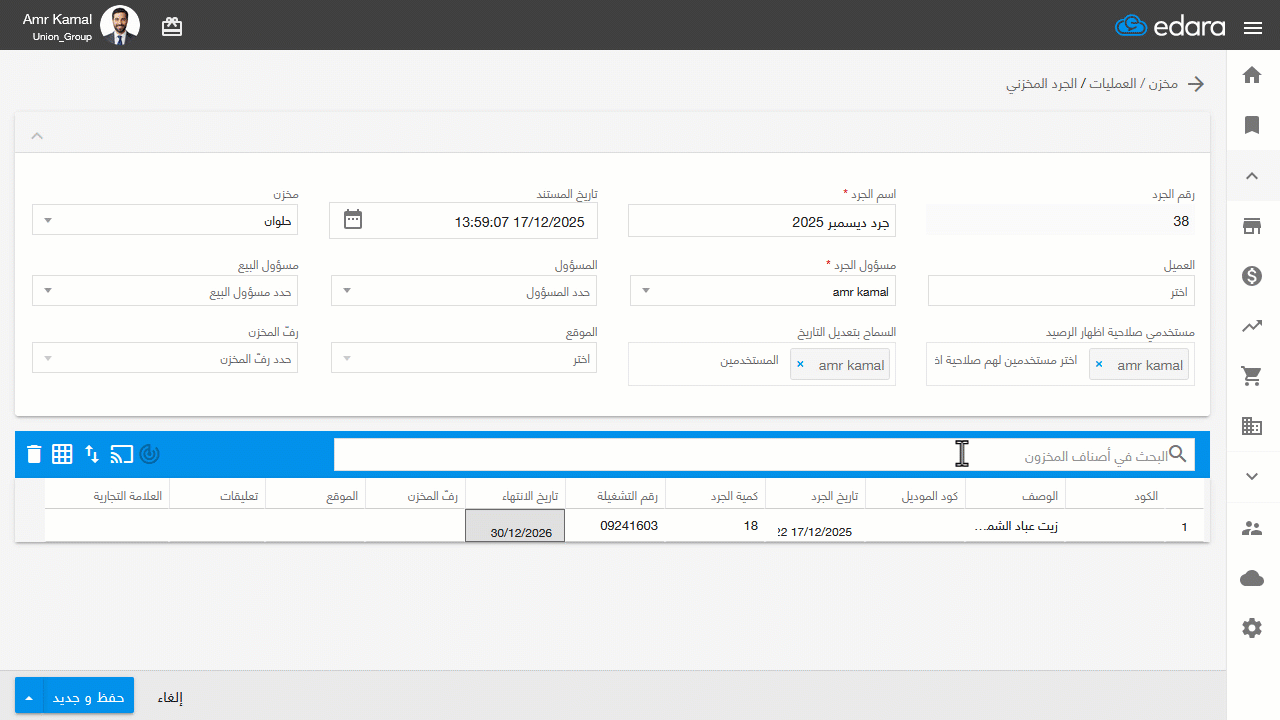Open the document date calendar icon
The height and width of the screenshot is (720, 1280).
(x=353, y=220)
